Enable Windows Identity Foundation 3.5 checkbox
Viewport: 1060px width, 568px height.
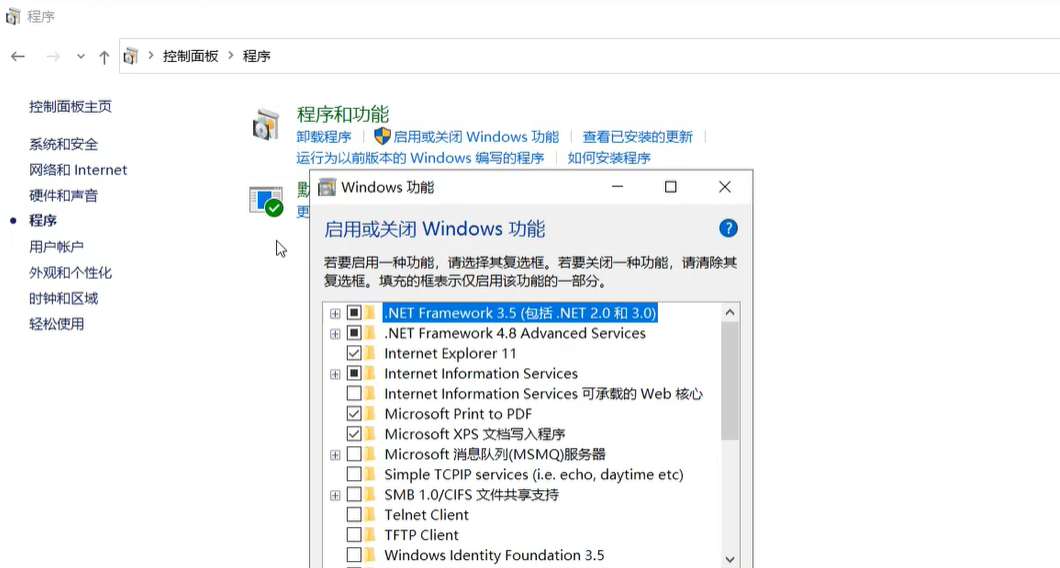(354, 555)
